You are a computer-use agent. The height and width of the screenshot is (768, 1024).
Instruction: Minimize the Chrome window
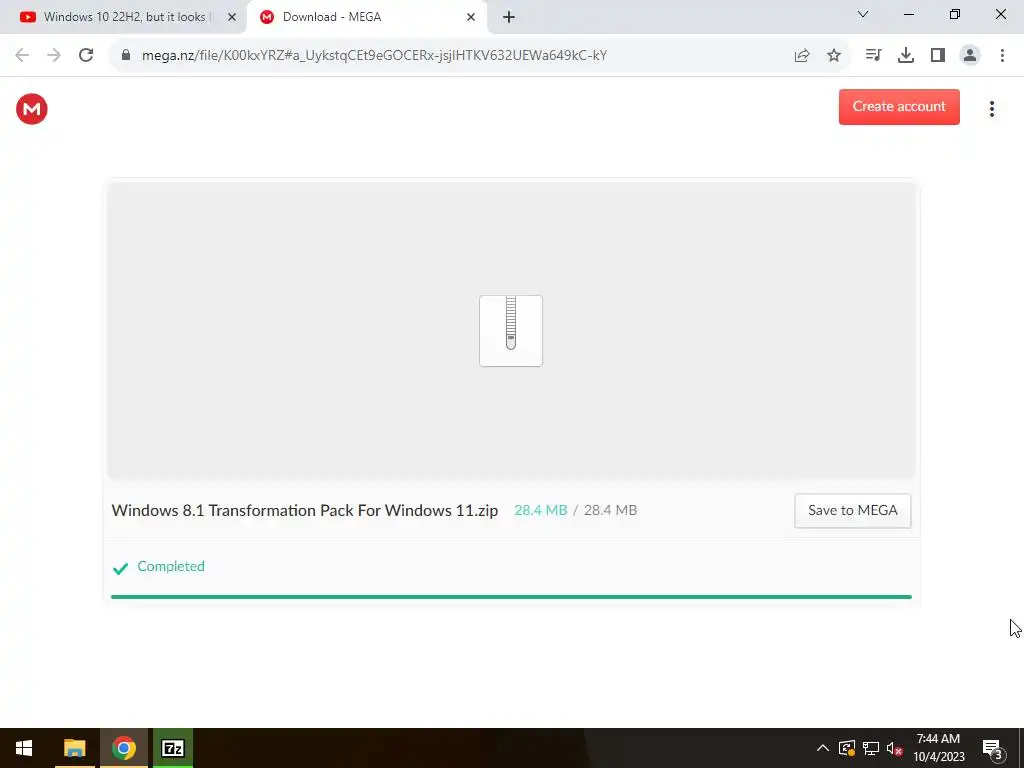tap(908, 14)
